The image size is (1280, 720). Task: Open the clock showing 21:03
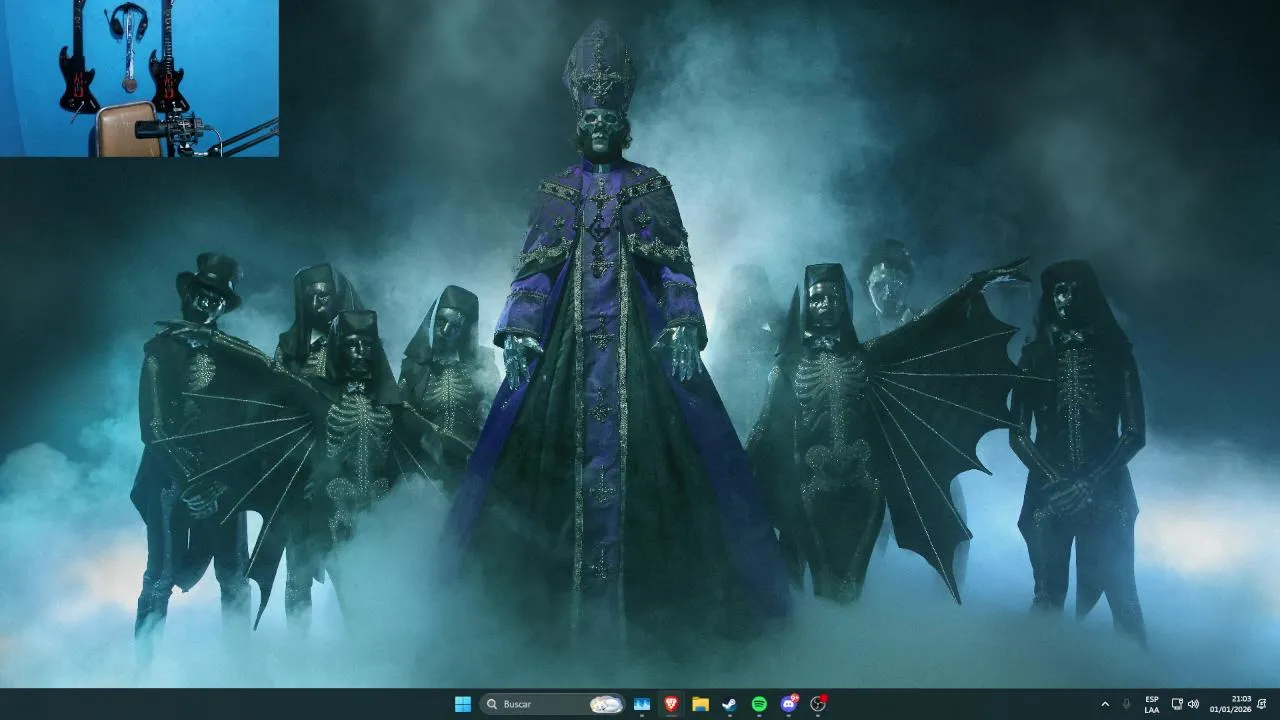(1231, 704)
